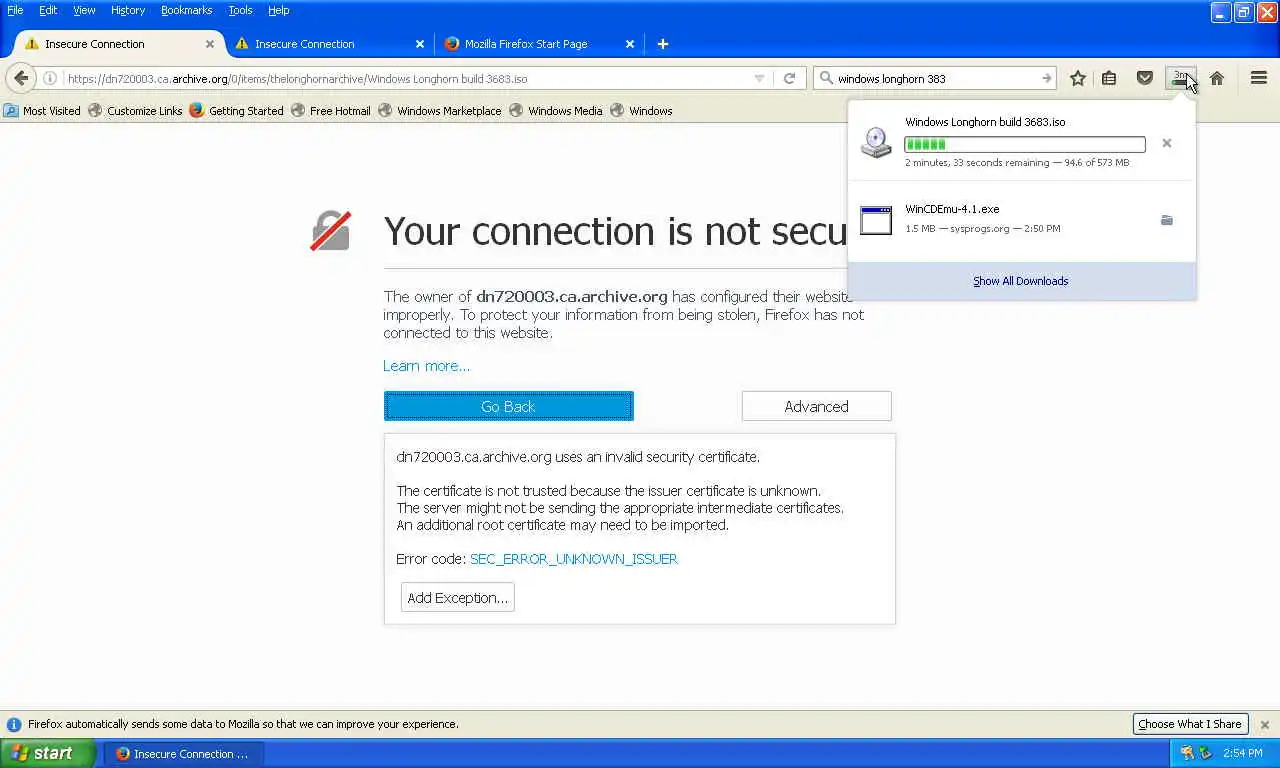Open SEC_ERROR_UNKNOWN_ISSUER error code link

pyautogui.click(x=574, y=559)
